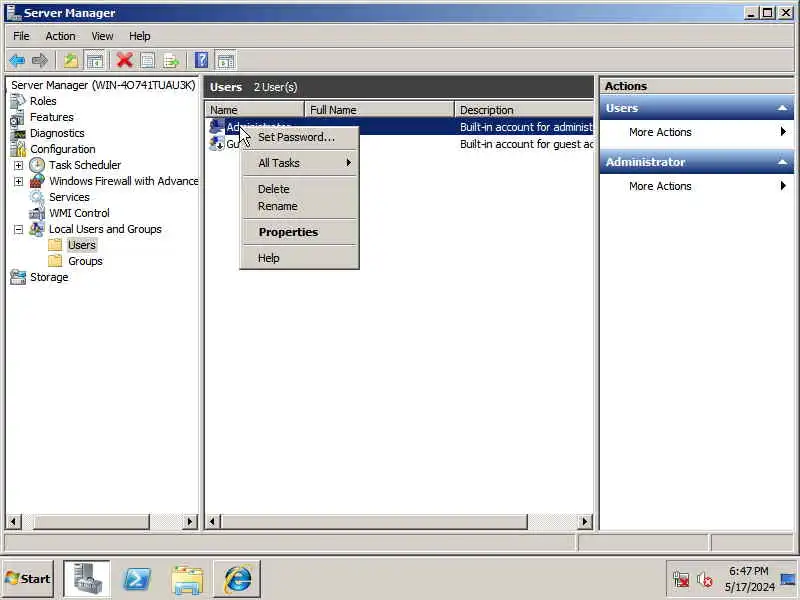
Task: Click the network status tray icon
Action: 681,580
